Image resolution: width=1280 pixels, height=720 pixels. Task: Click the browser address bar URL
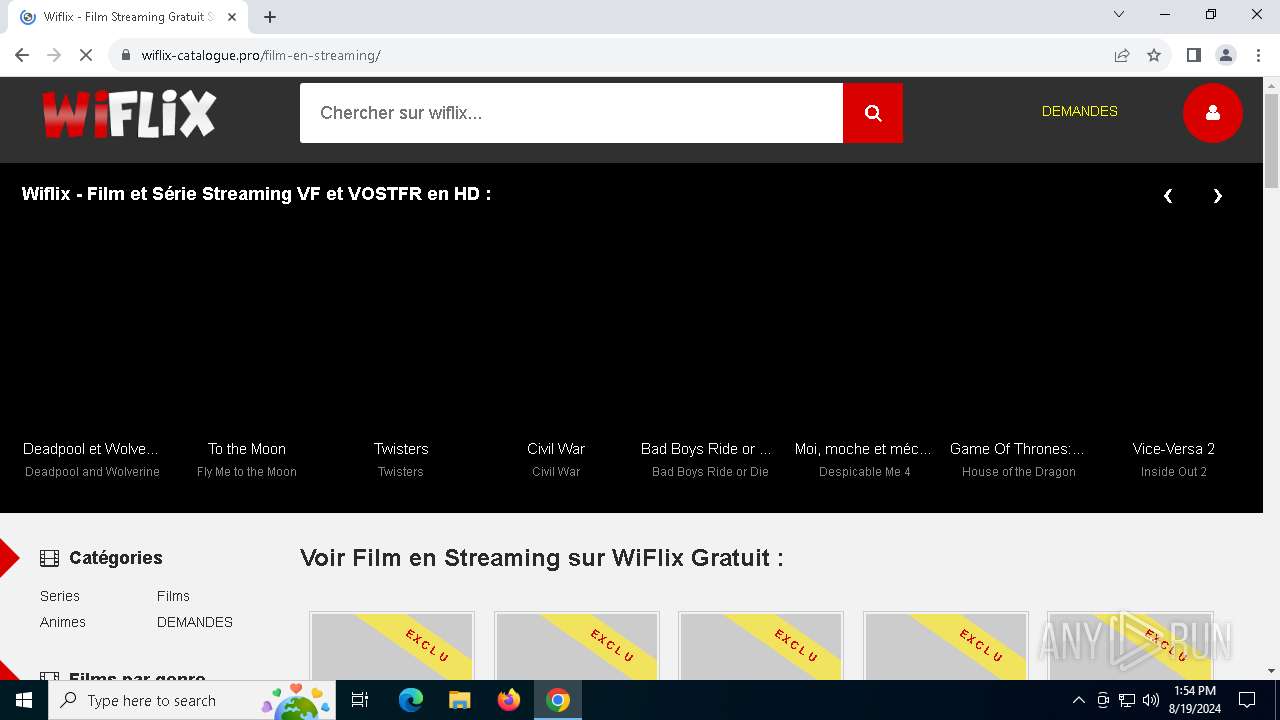point(261,55)
